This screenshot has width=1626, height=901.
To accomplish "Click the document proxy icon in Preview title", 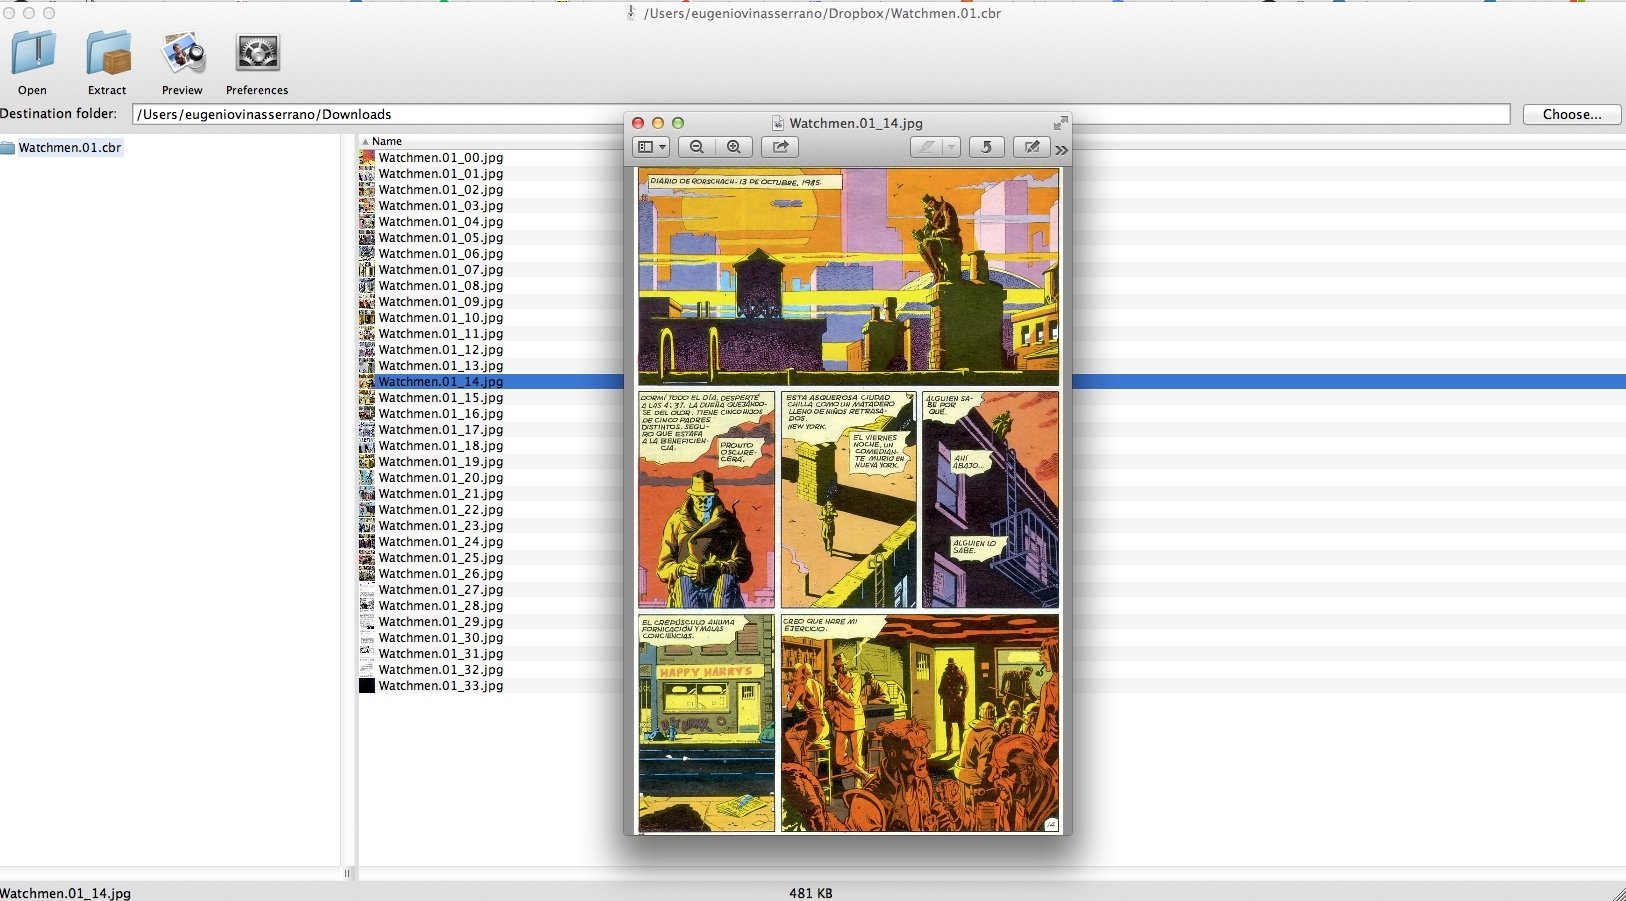I will [778, 123].
